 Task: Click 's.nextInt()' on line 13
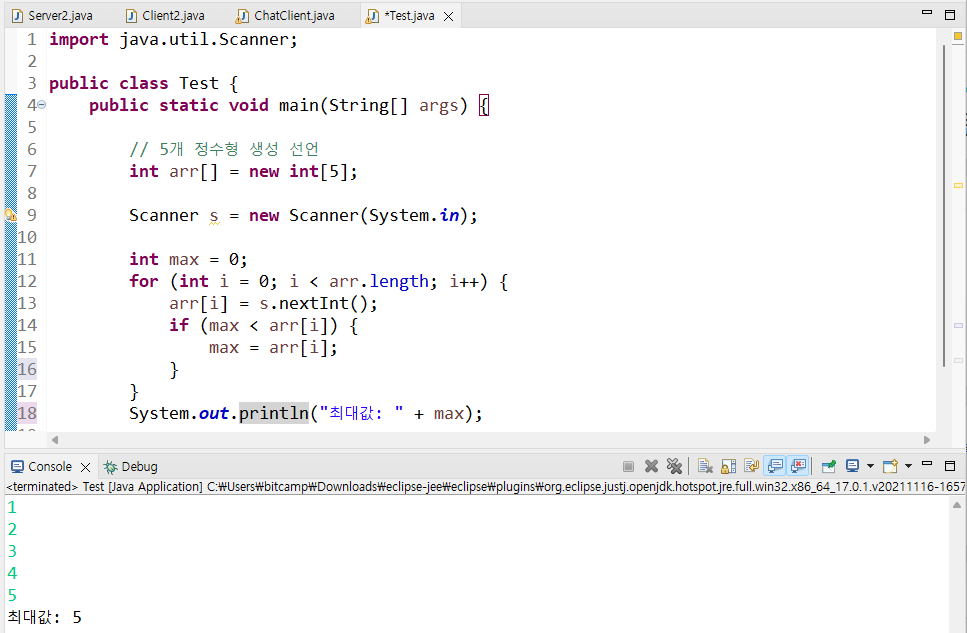coord(313,304)
